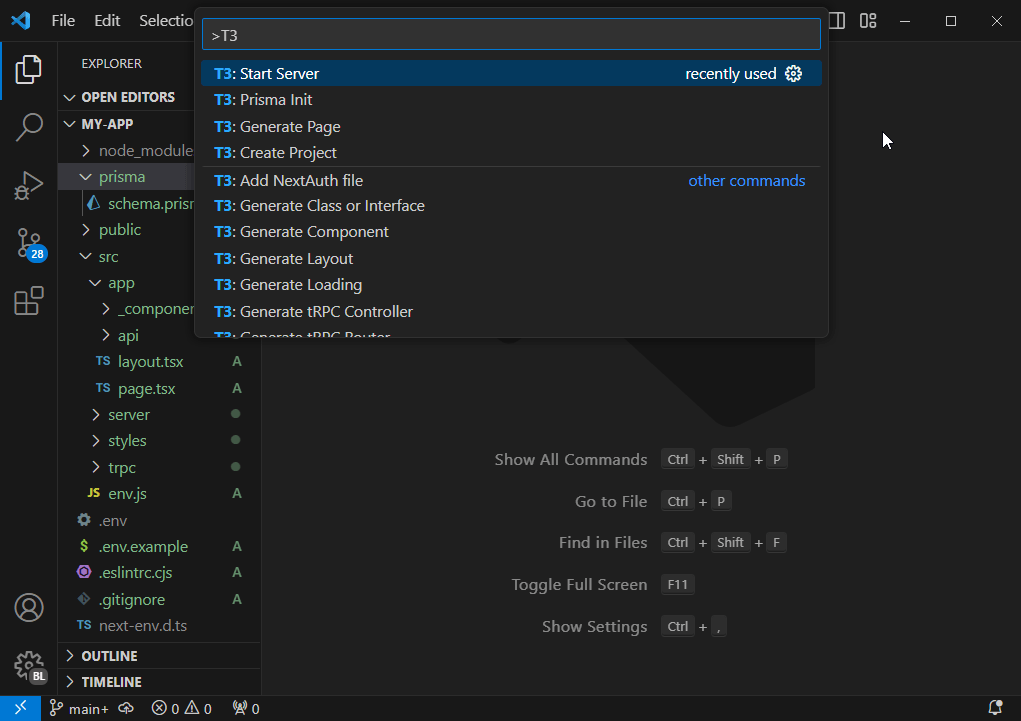1021x721 pixels.
Task: Open the Run and Debug view
Action: (29, 185)
